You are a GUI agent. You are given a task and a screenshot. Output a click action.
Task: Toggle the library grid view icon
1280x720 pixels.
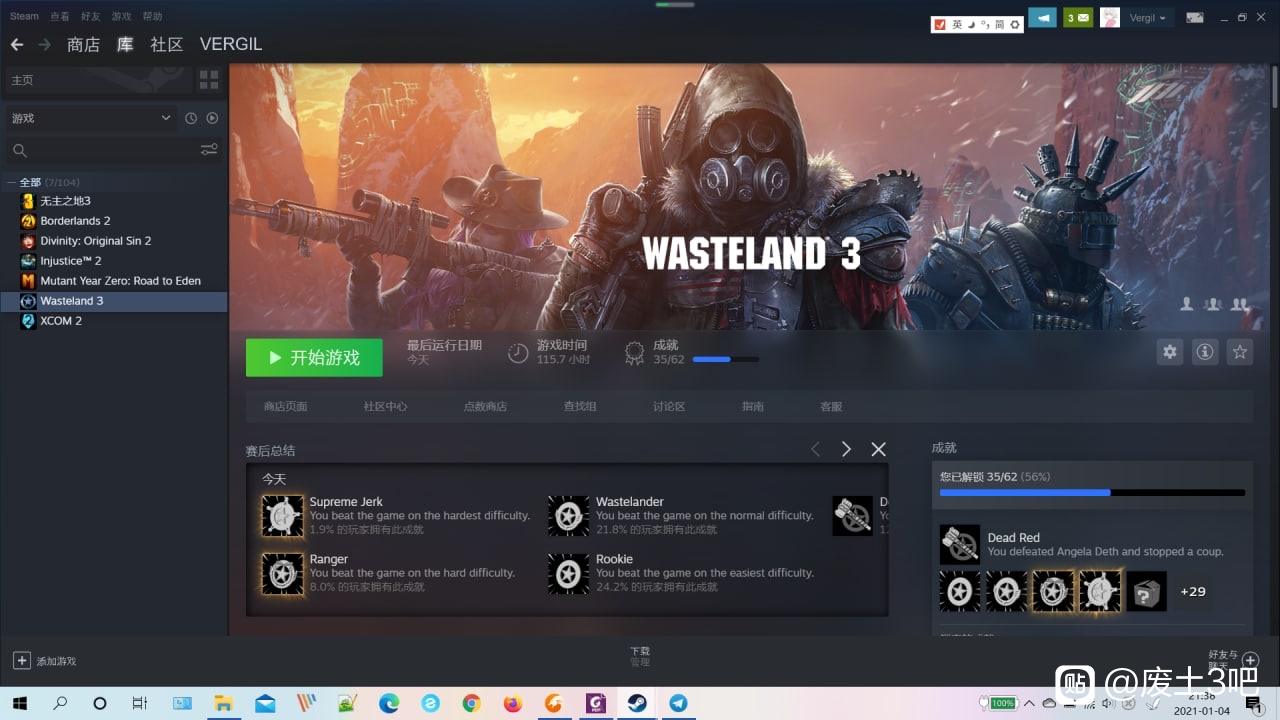[209, 79]
